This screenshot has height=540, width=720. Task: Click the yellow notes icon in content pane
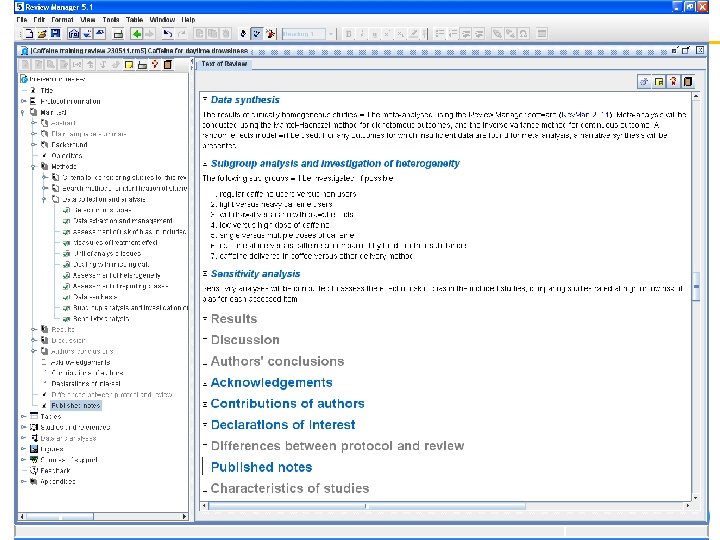point(659,82)
